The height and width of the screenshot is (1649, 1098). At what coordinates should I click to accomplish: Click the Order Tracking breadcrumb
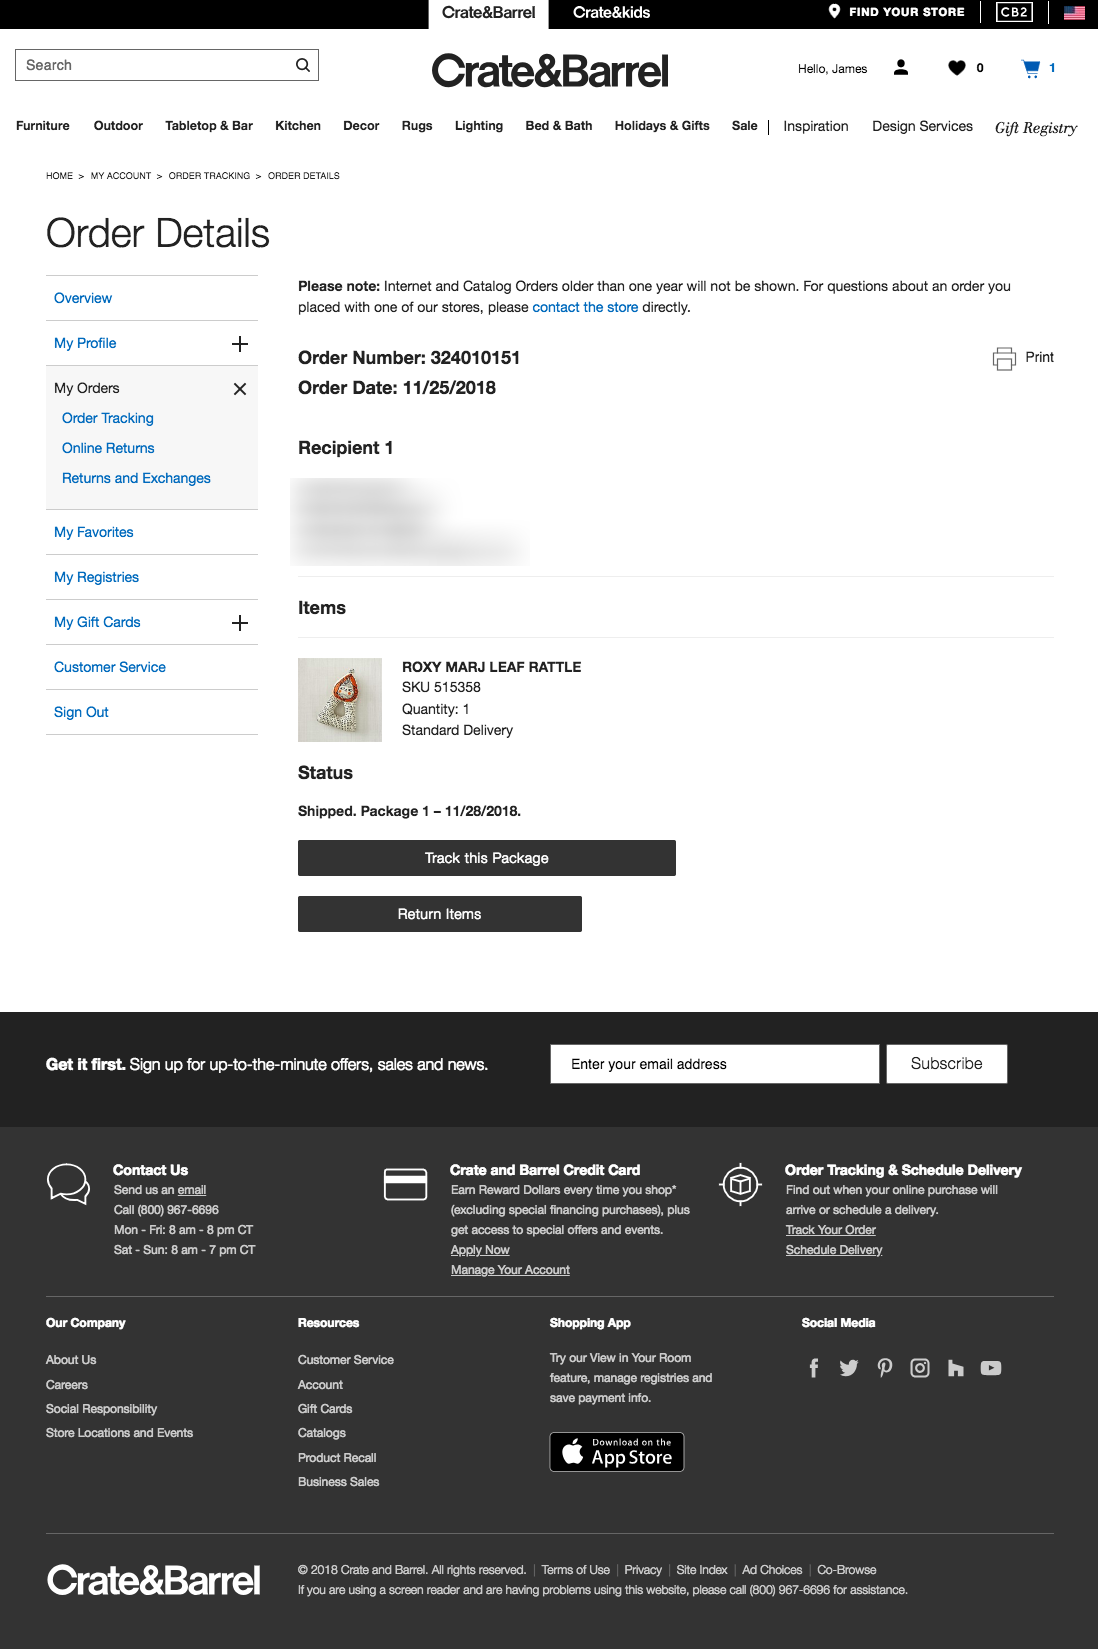(209, 176)
